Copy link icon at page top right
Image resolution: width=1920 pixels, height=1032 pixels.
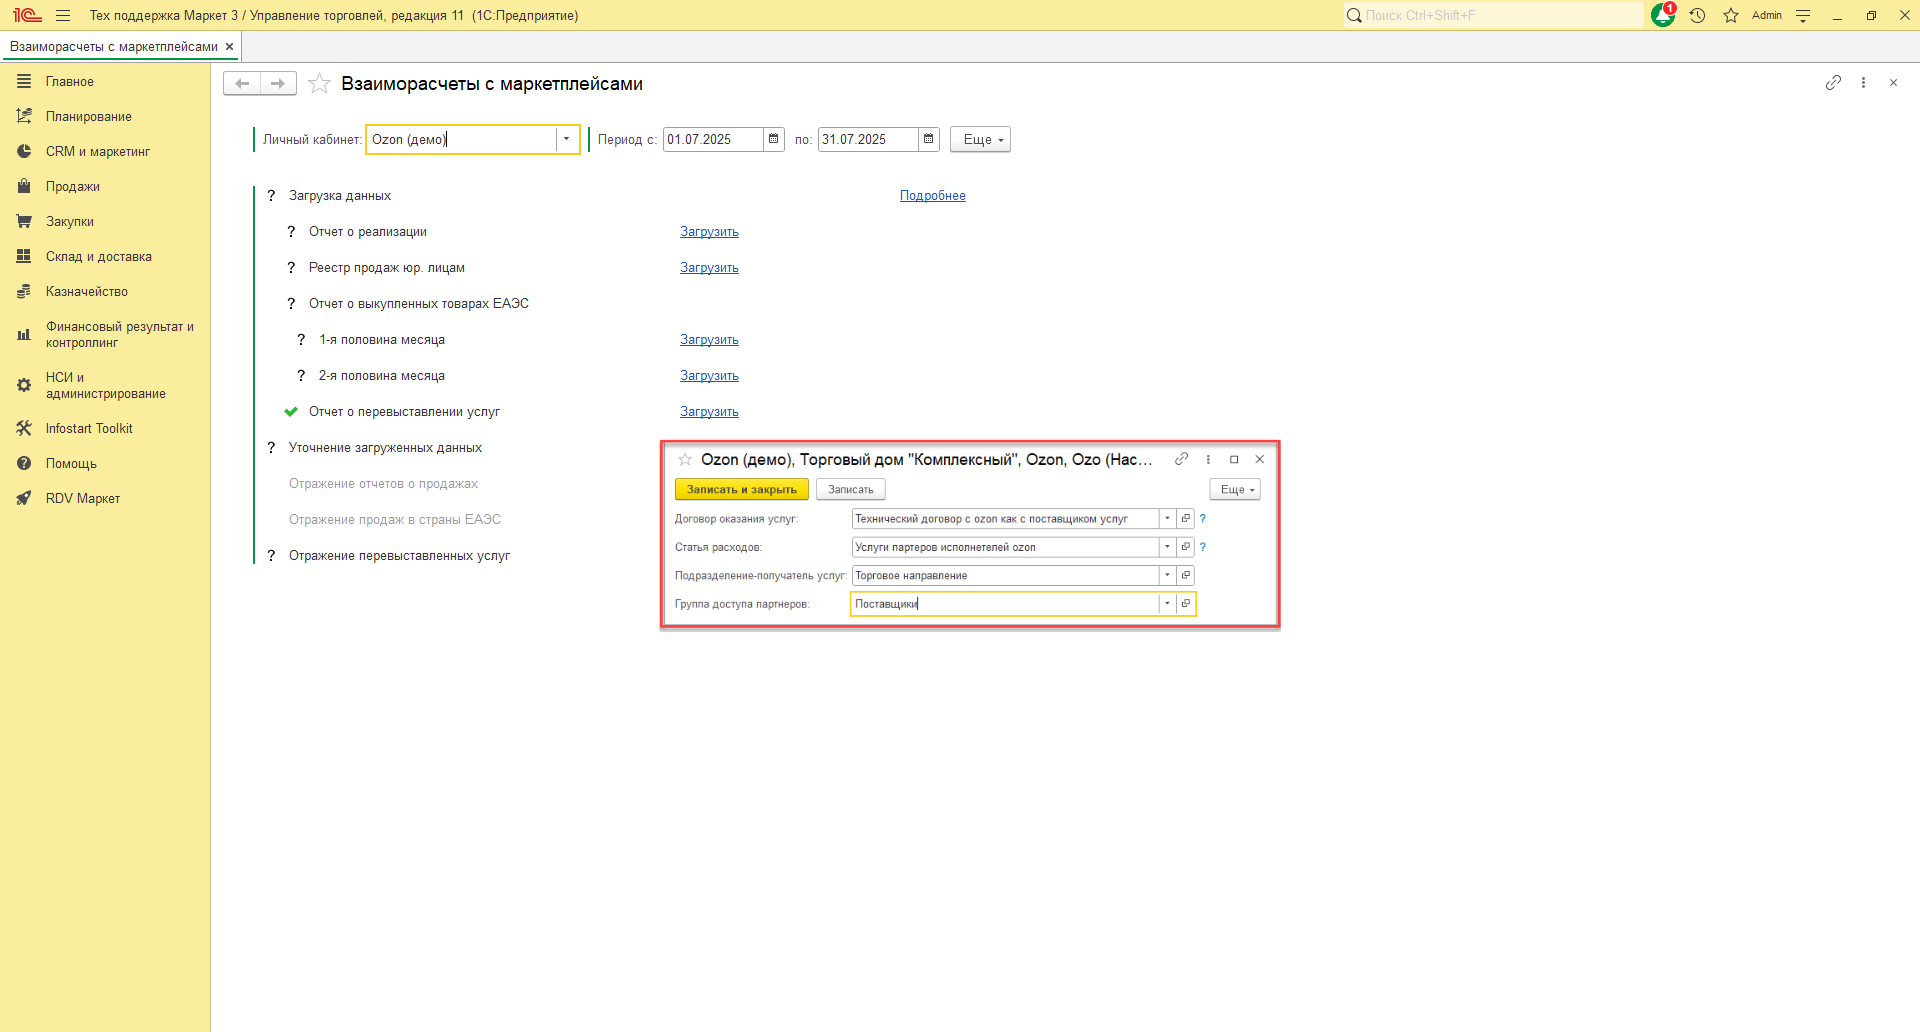(1833, 83)
